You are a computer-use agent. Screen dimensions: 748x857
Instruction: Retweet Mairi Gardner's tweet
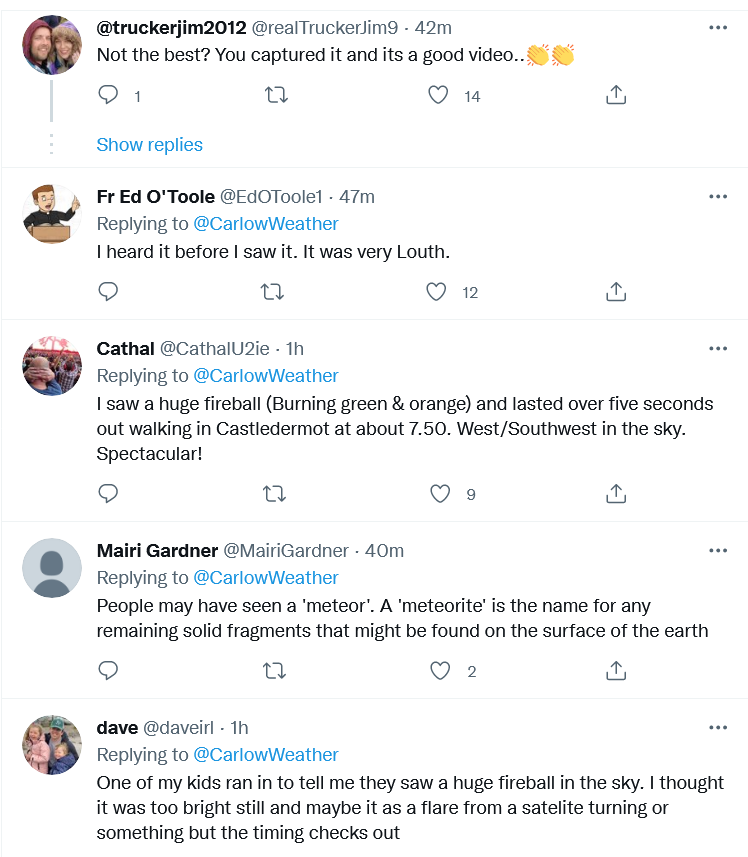pyautogui.click(x=273, y=671)
